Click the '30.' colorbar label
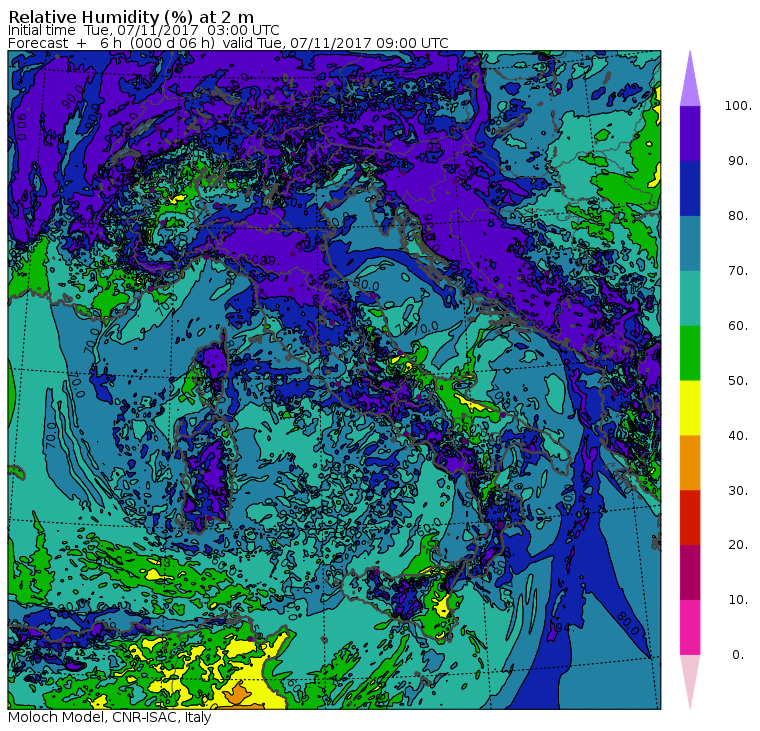The height and width of the screenshot is (731, 760). [738, 491]
